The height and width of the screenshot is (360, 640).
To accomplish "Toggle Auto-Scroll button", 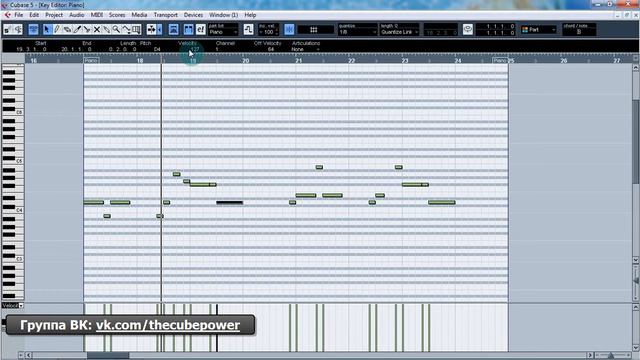I will 151,29.
